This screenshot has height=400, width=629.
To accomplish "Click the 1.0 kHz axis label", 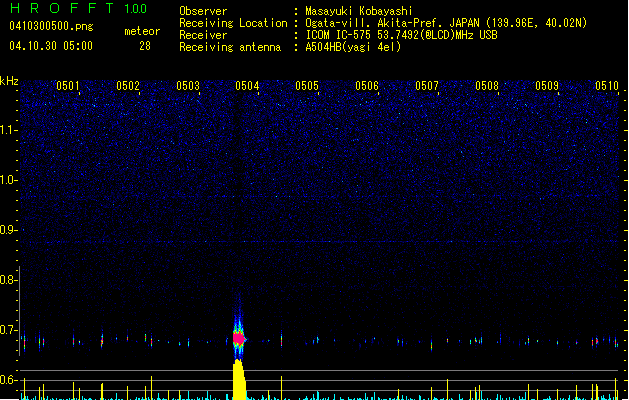I will click(x=9, y=180).
